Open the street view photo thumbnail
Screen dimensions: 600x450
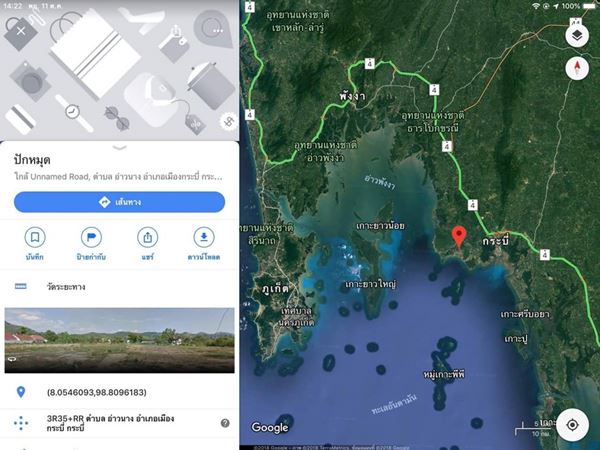click(119, 340)
